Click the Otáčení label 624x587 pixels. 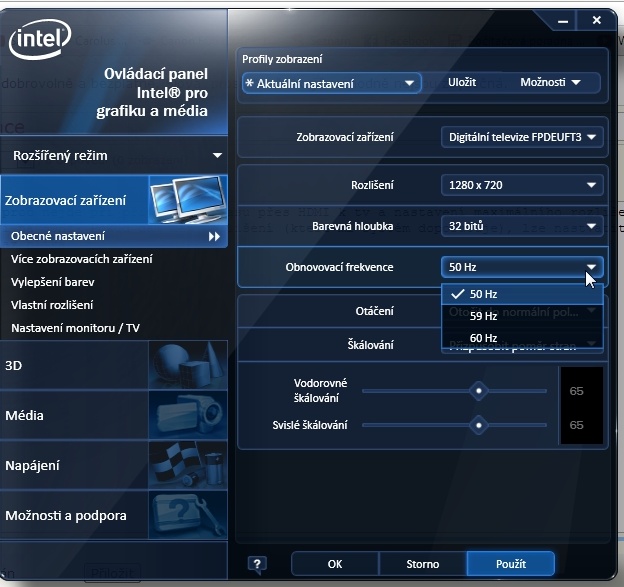(374, 311)
